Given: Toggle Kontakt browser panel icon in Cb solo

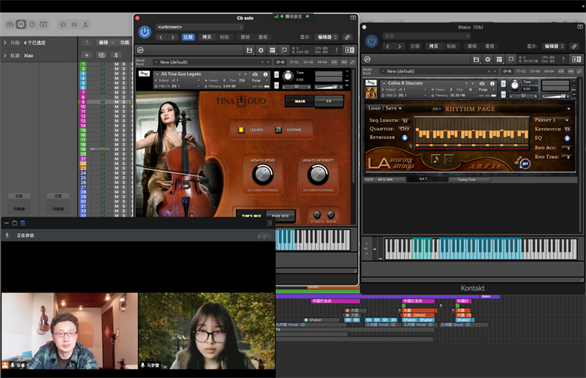Looking at the screenshot, I should tap(349, 50).
